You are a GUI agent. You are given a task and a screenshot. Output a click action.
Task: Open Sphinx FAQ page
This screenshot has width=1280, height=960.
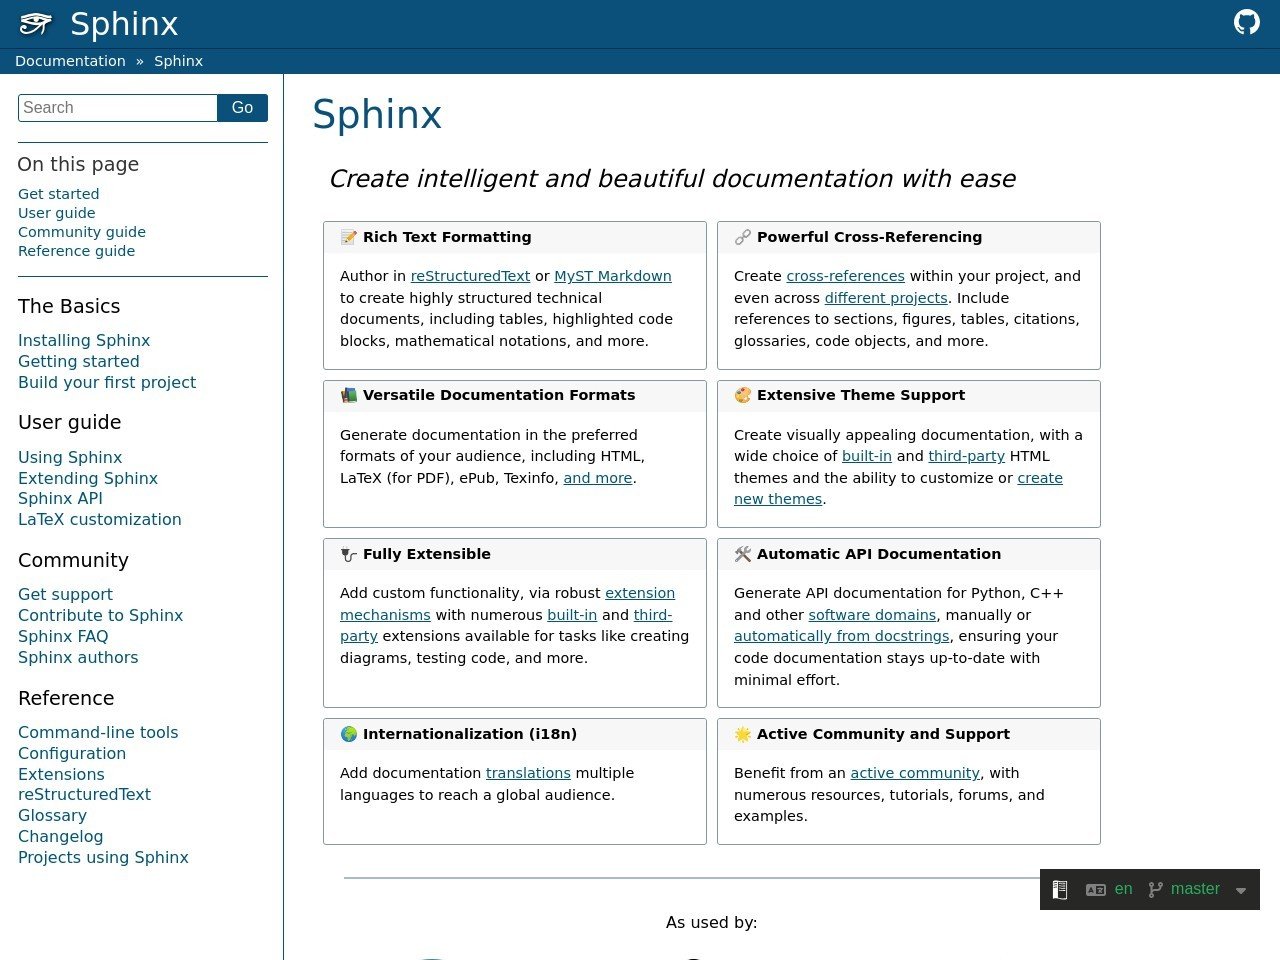pyautogui.click(x=63, y=637)
